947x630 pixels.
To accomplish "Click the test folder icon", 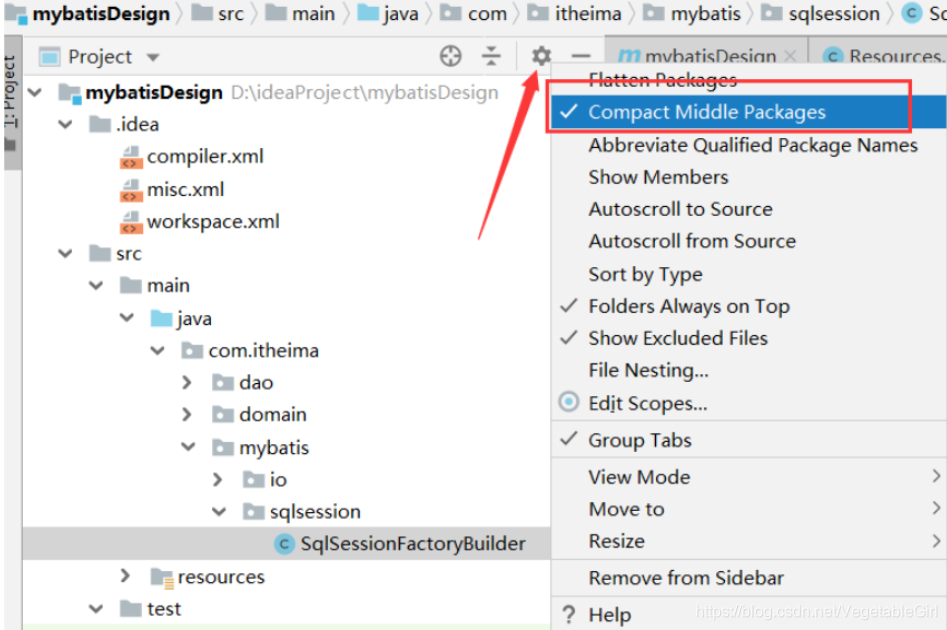I will click(x=130, y=608).
